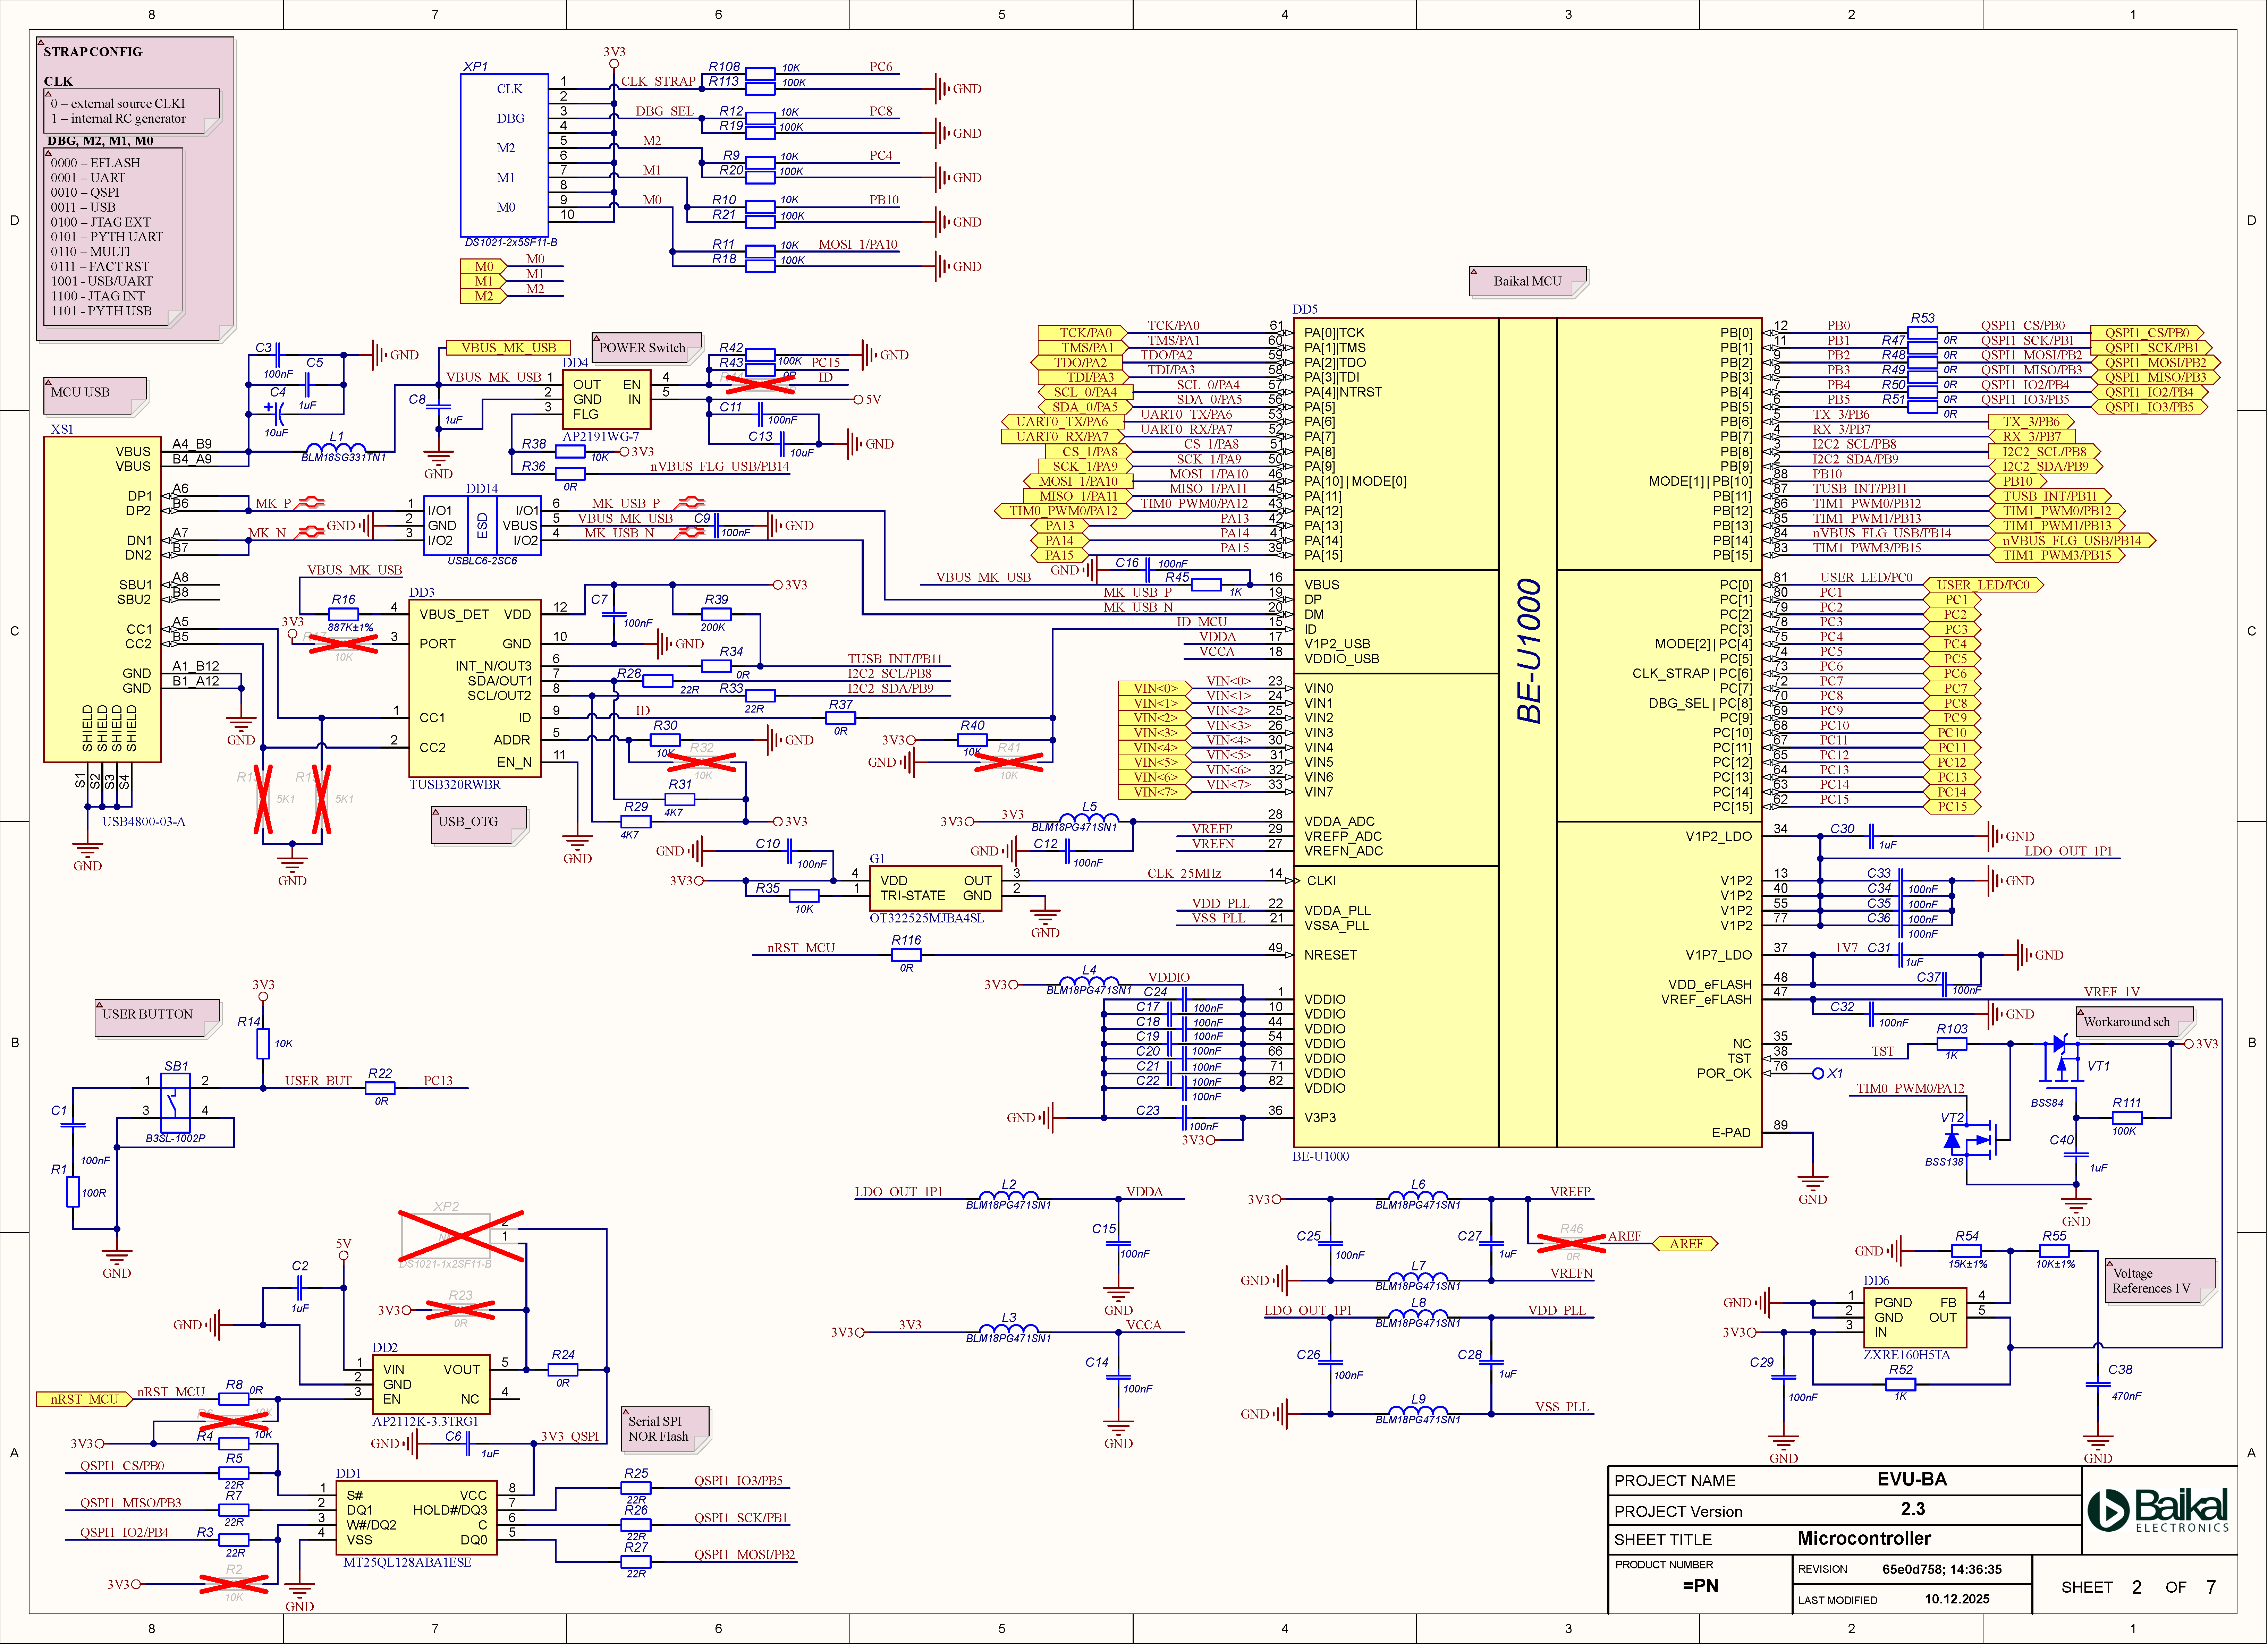The width and height of the screenshot is (2268, 1644).
Task: Select the yellow nRST_MCU port flag
Action: (x=84, y=1399)
